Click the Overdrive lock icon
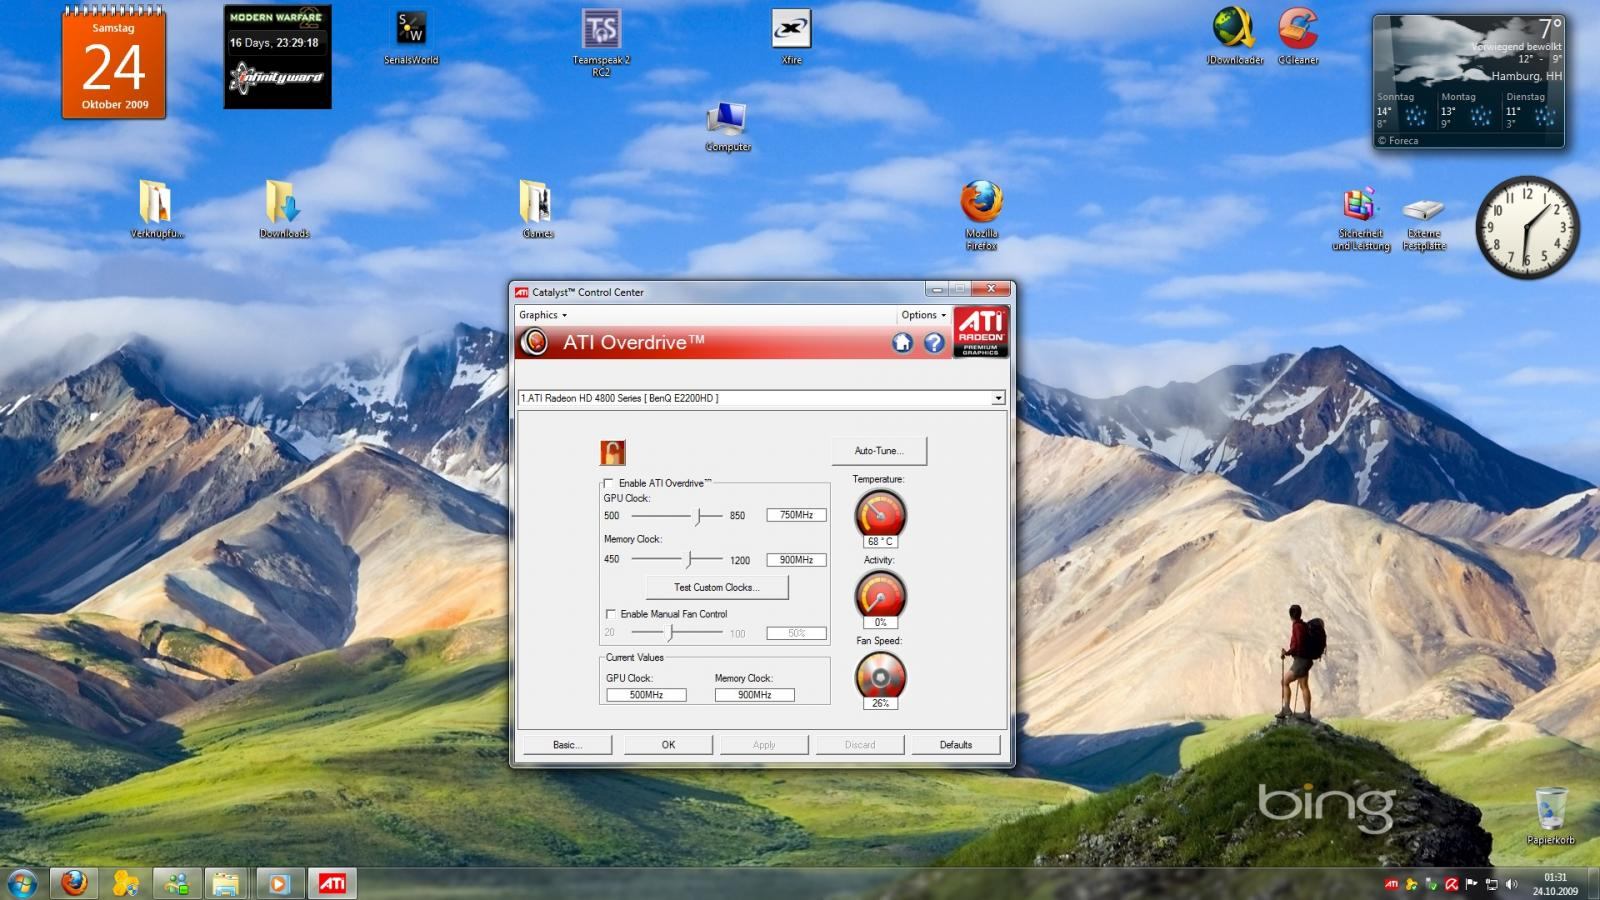The height and width of the screenshot is (900, 1600). [612, 453]
